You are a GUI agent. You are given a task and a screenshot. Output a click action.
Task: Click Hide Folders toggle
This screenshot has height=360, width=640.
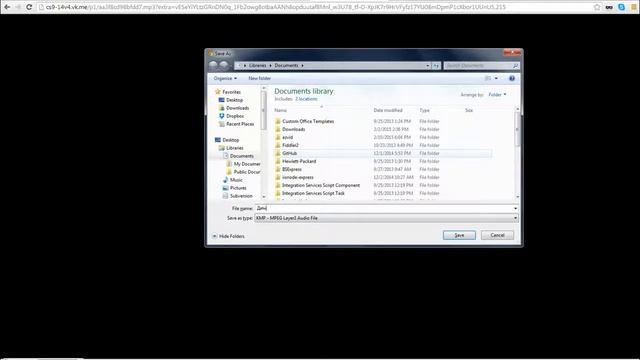coord(228,236)
